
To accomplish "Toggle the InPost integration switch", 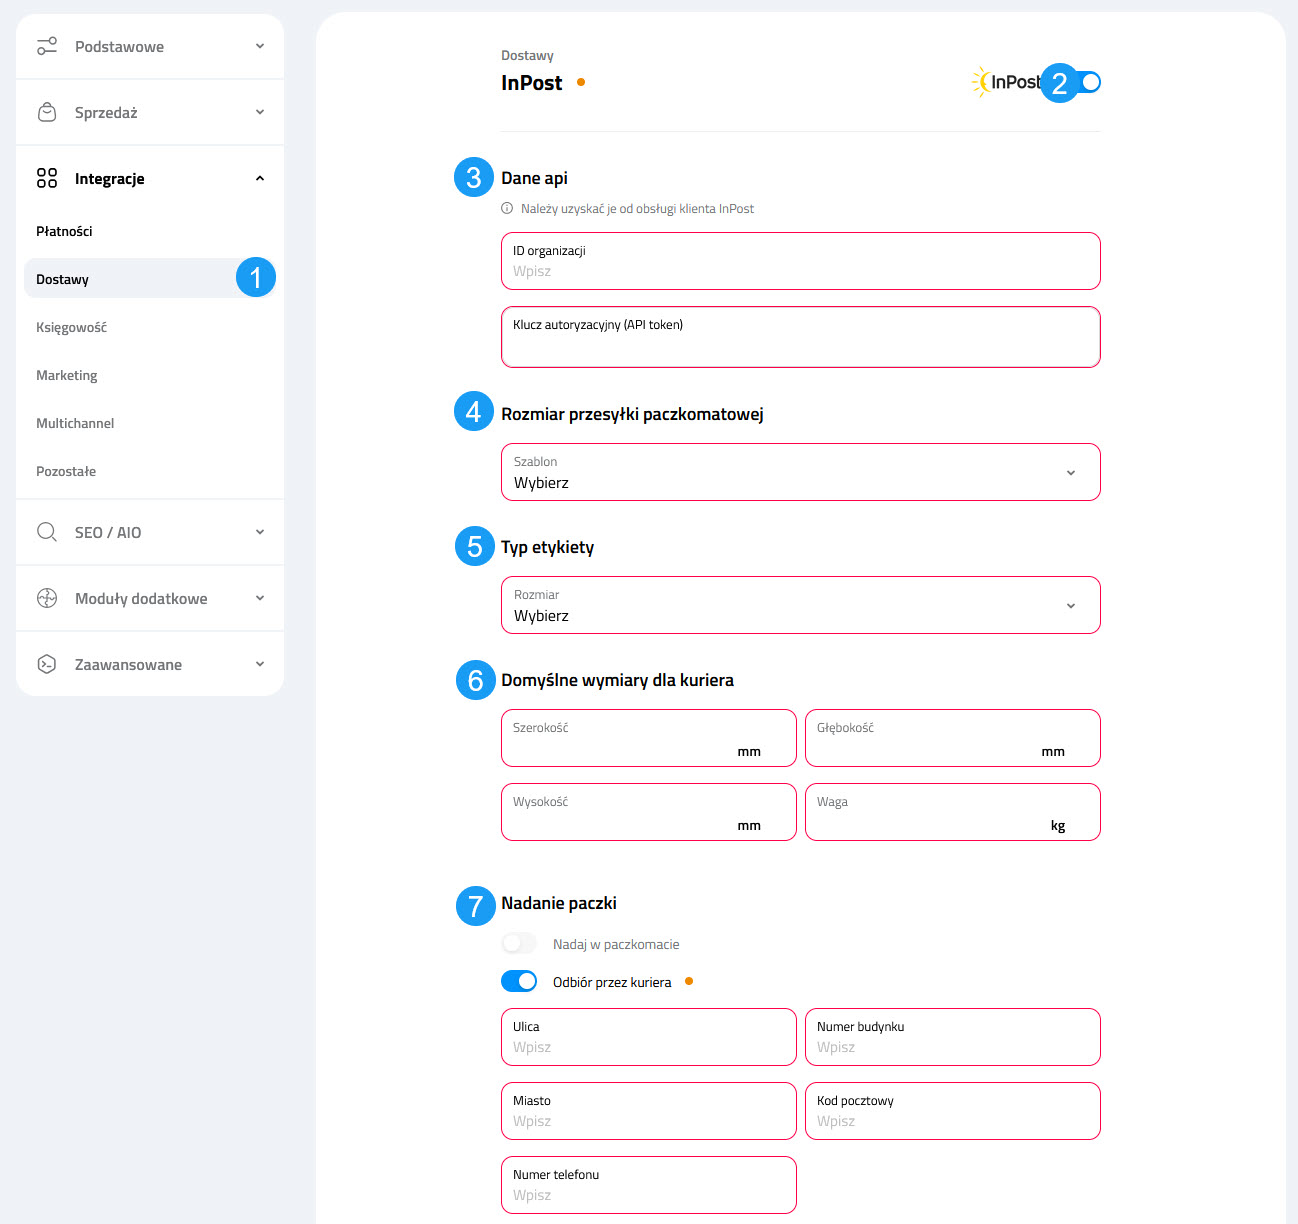I will (1087, 82).
